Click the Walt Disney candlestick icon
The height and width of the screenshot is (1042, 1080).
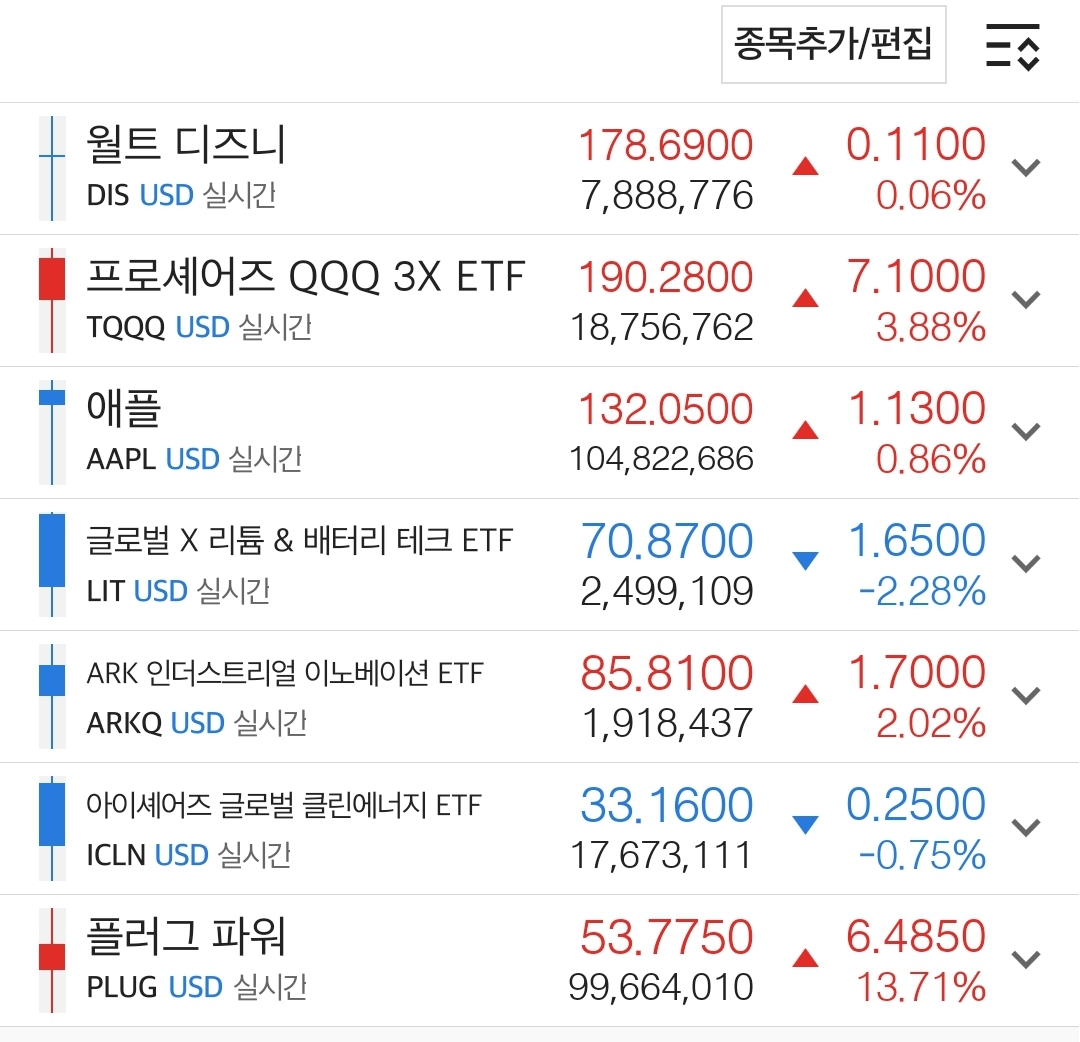tap(52, 168)
